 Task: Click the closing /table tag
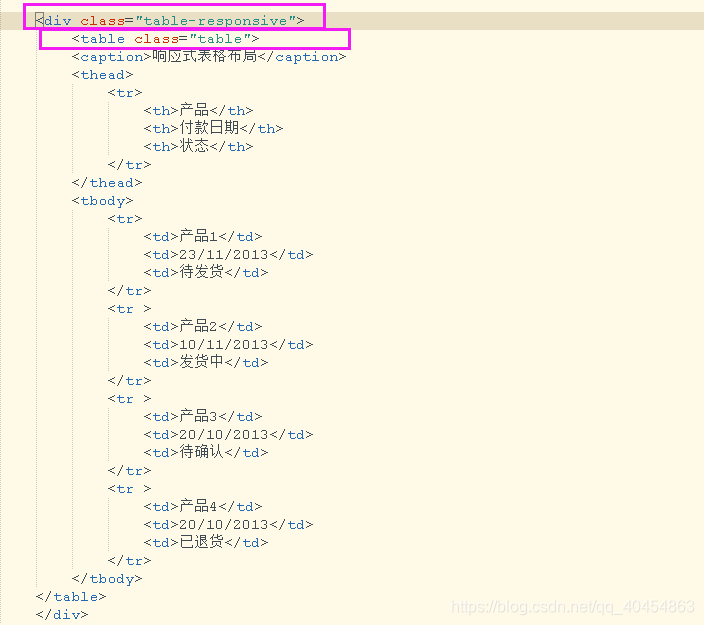point(71,597)
